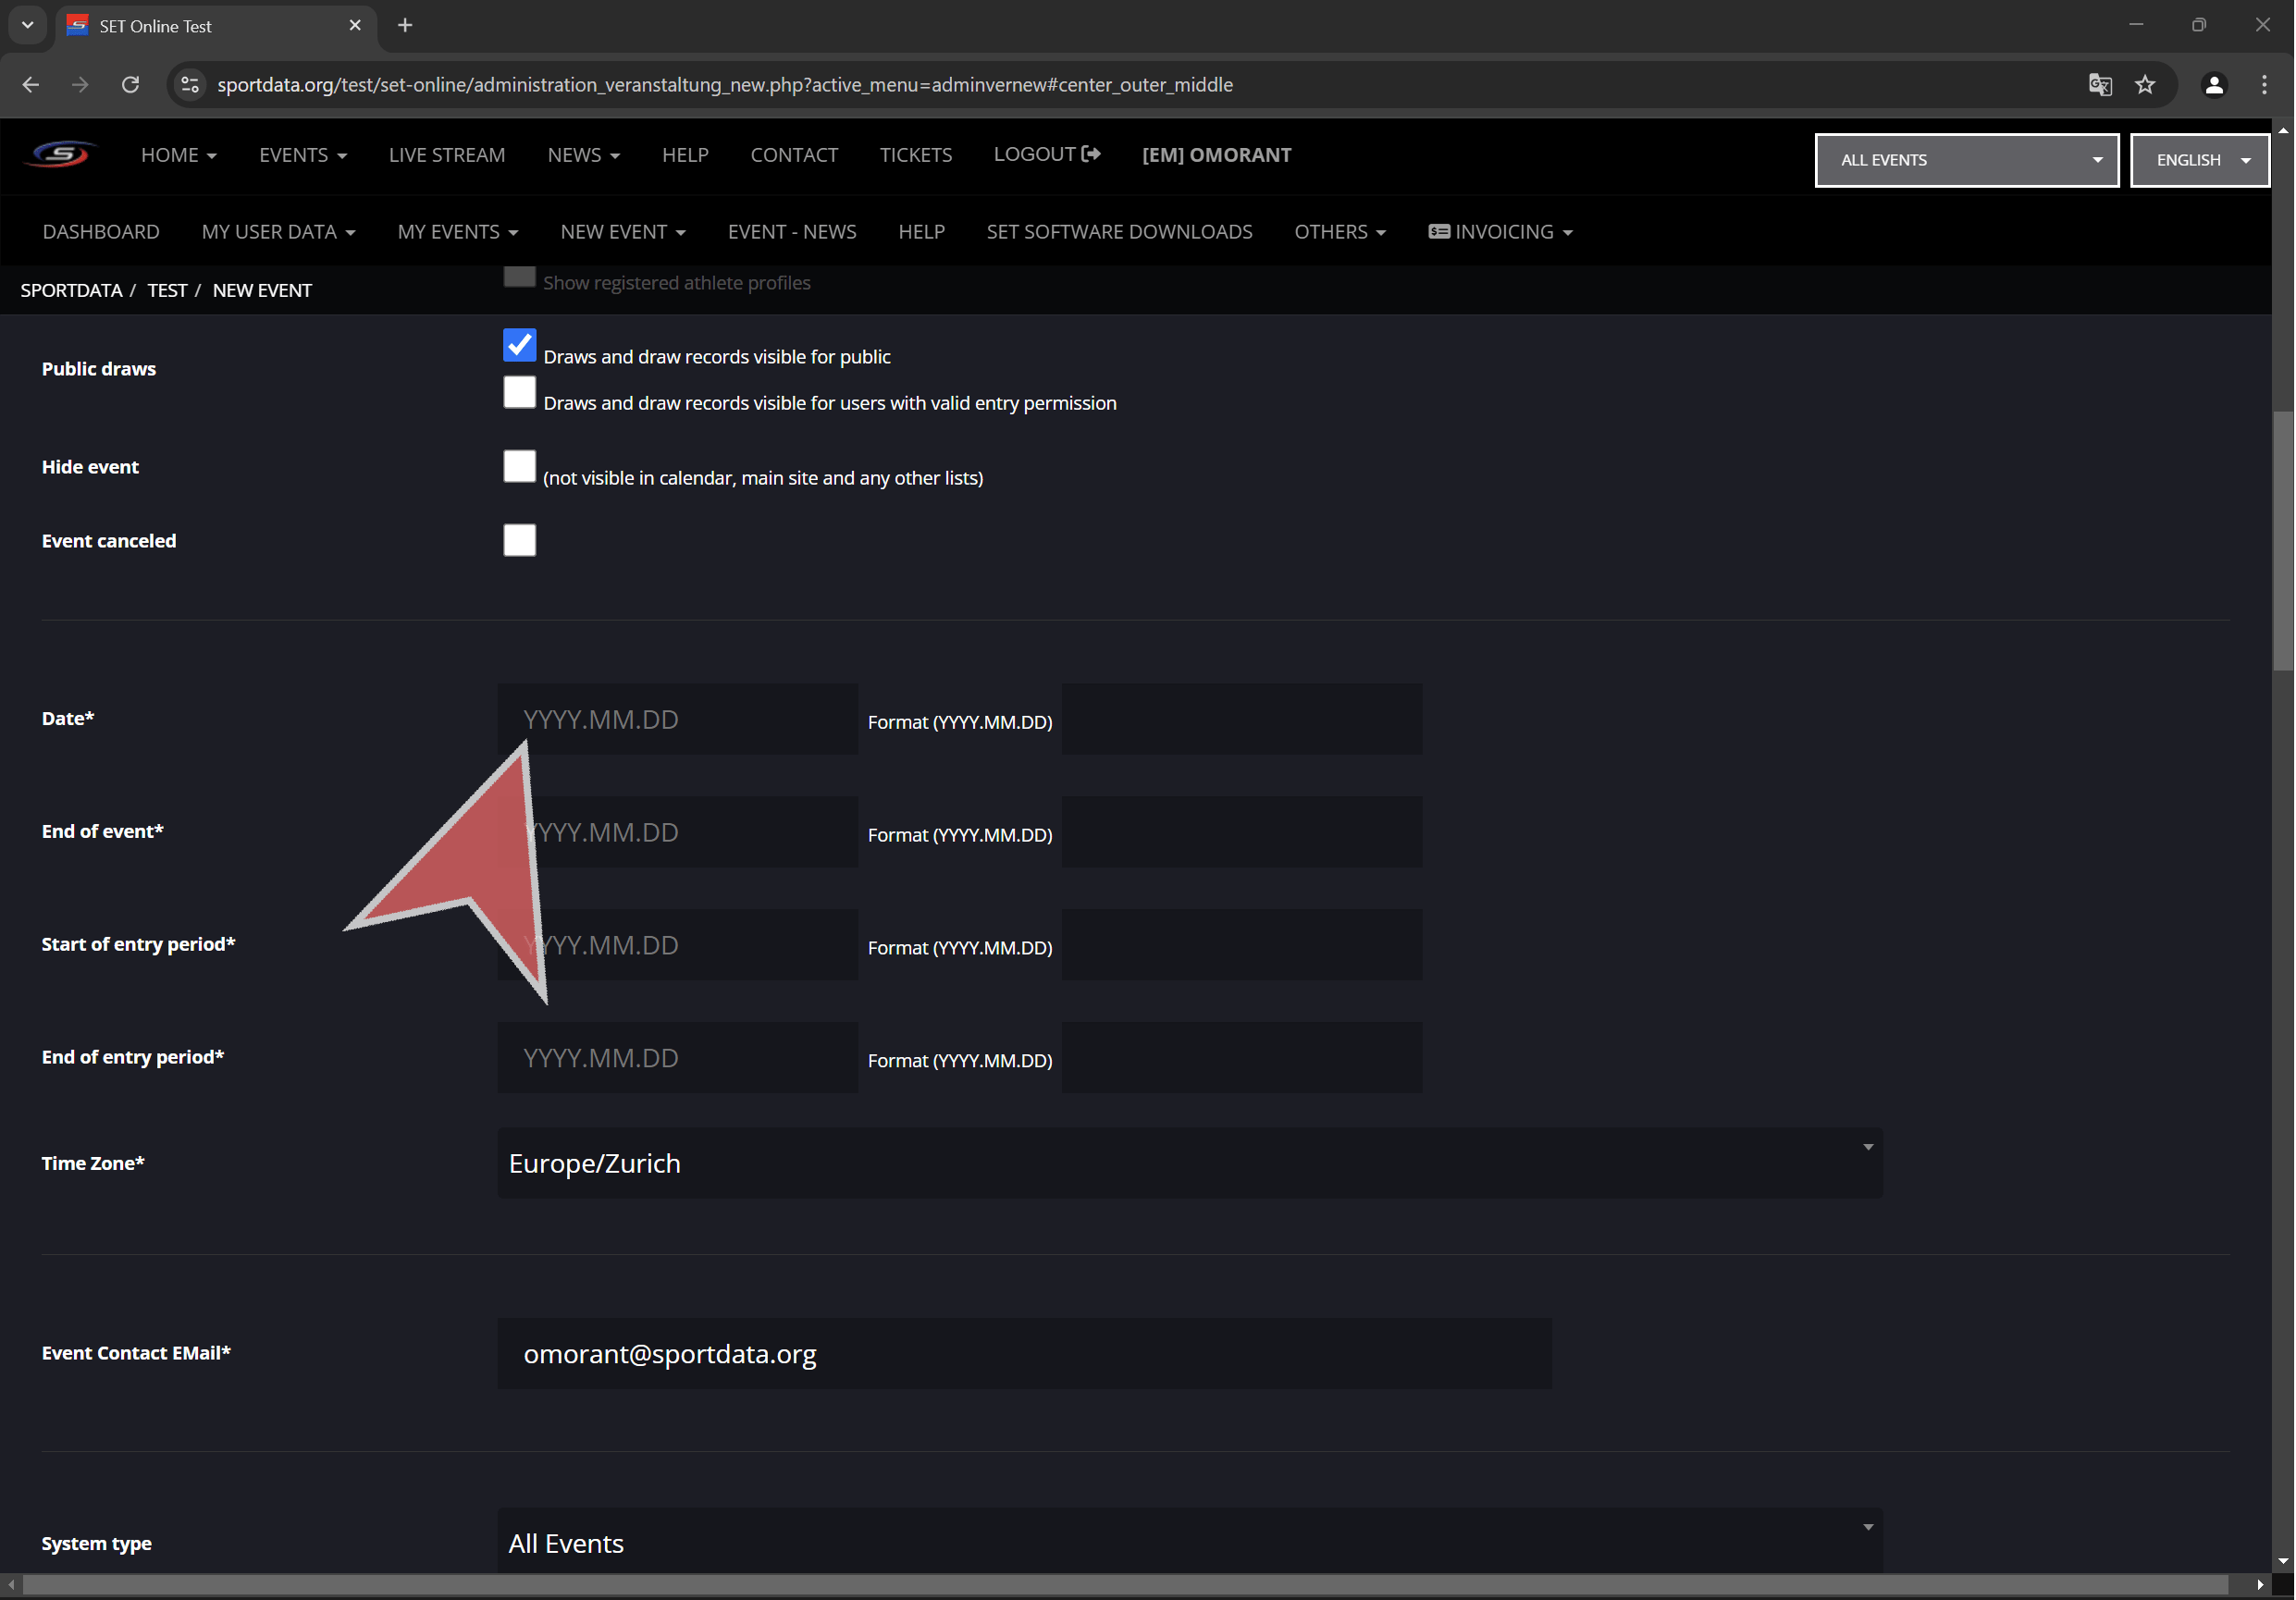
Task: Open Chrome profile avatar icon
Action: tap(2214, 85)
